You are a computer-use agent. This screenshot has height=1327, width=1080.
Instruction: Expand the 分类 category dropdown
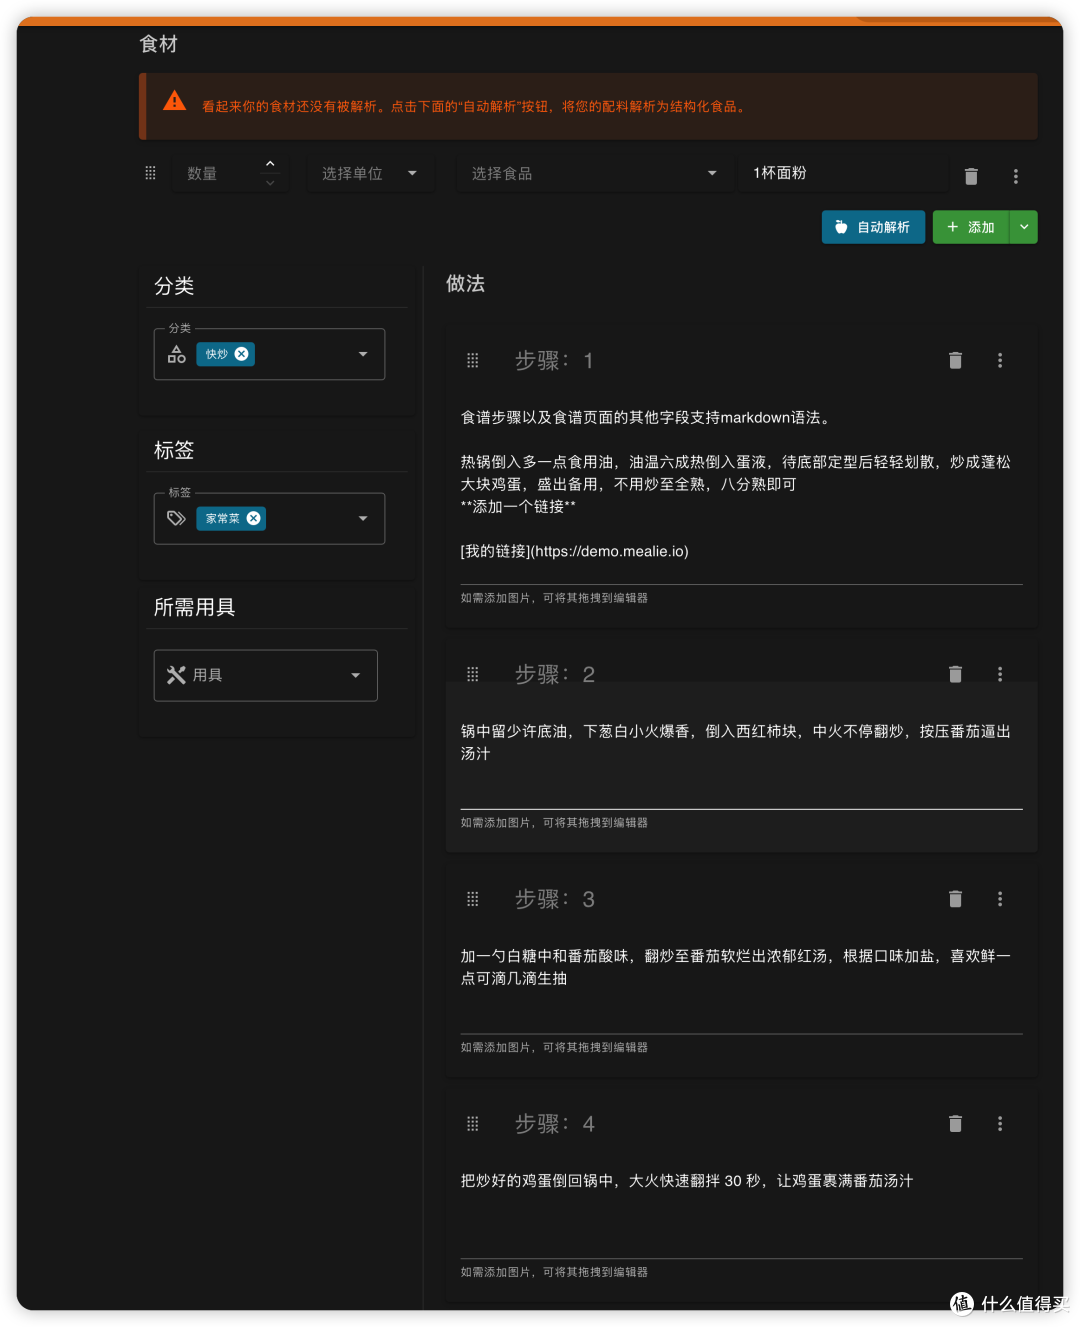[363, 354]
